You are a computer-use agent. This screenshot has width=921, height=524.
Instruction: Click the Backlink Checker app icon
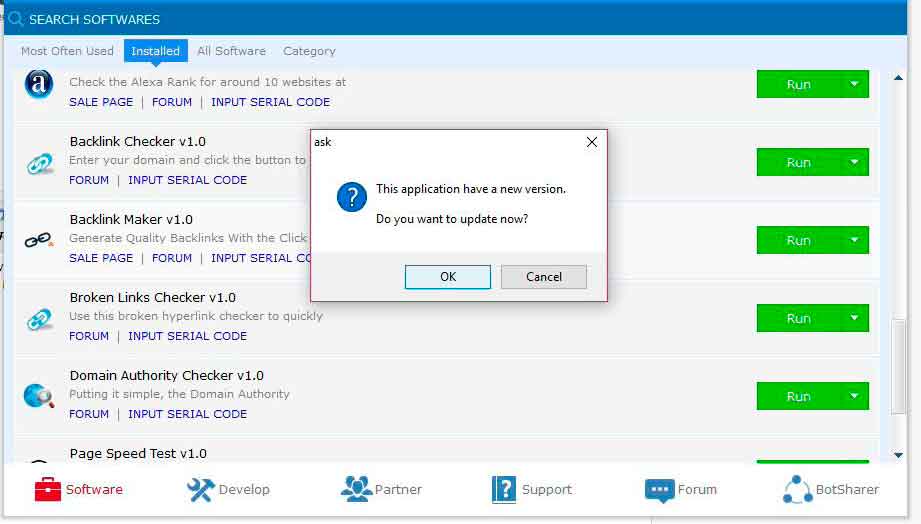[x=39, y=163]
